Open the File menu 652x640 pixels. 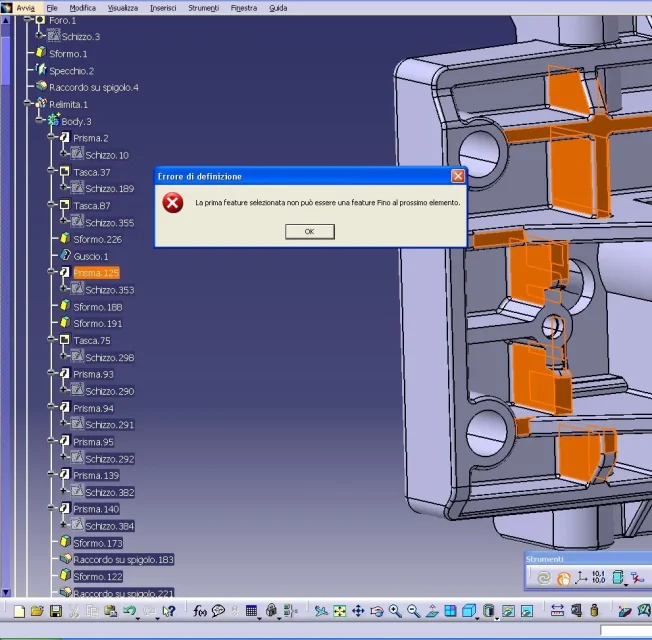point(52,8)
